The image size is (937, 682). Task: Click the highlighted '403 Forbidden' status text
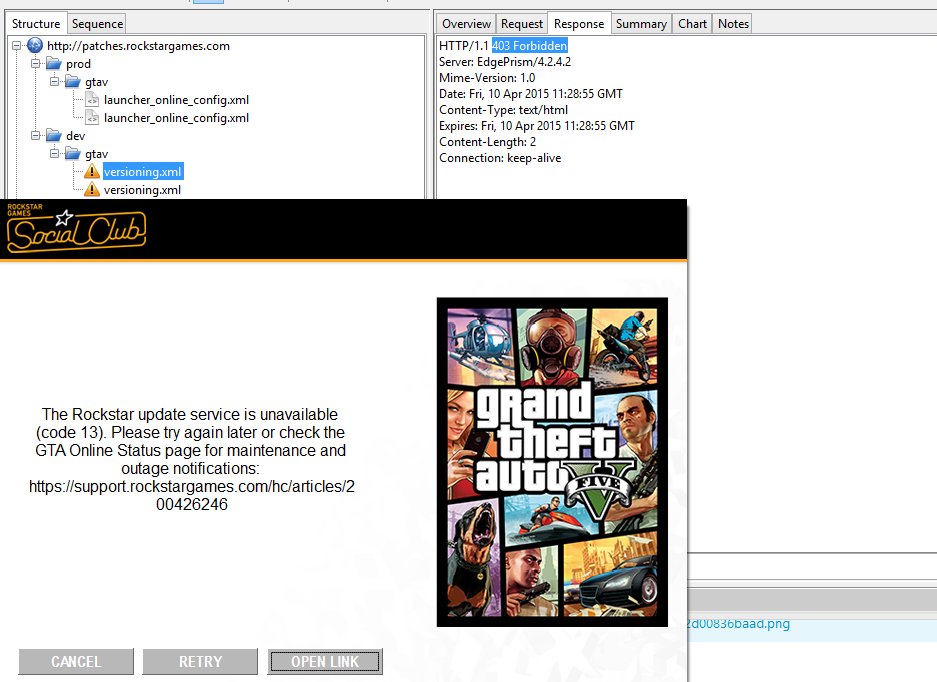tap(529, 45)
